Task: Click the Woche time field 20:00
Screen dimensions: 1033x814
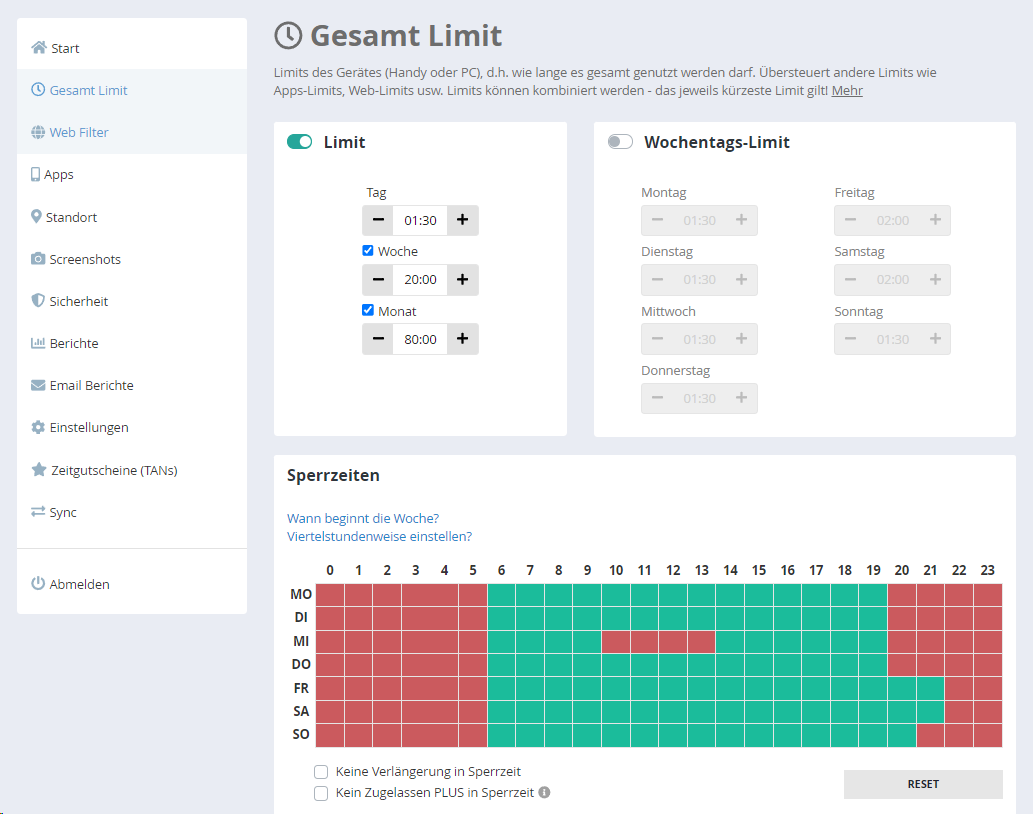Action: (420, 279)
